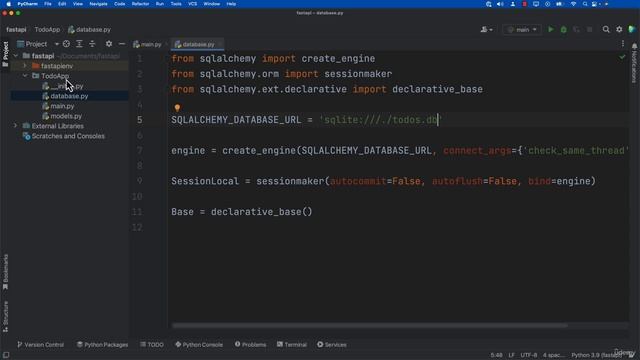Open the Problems tool window
The height and width of the screenshot is (360, 640).
(250, 344)
